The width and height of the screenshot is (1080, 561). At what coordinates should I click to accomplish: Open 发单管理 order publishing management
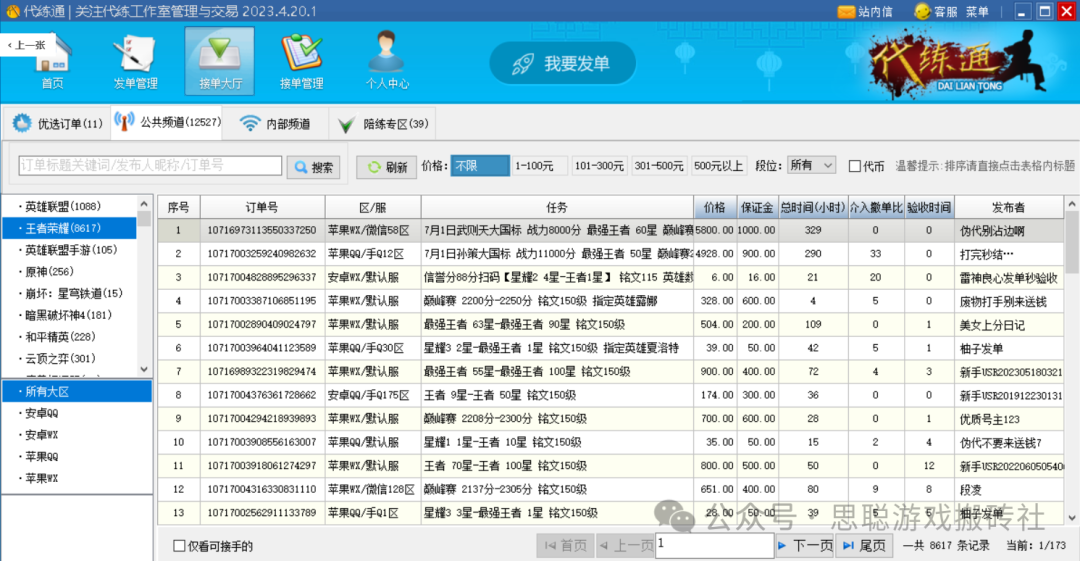(135, 60)
